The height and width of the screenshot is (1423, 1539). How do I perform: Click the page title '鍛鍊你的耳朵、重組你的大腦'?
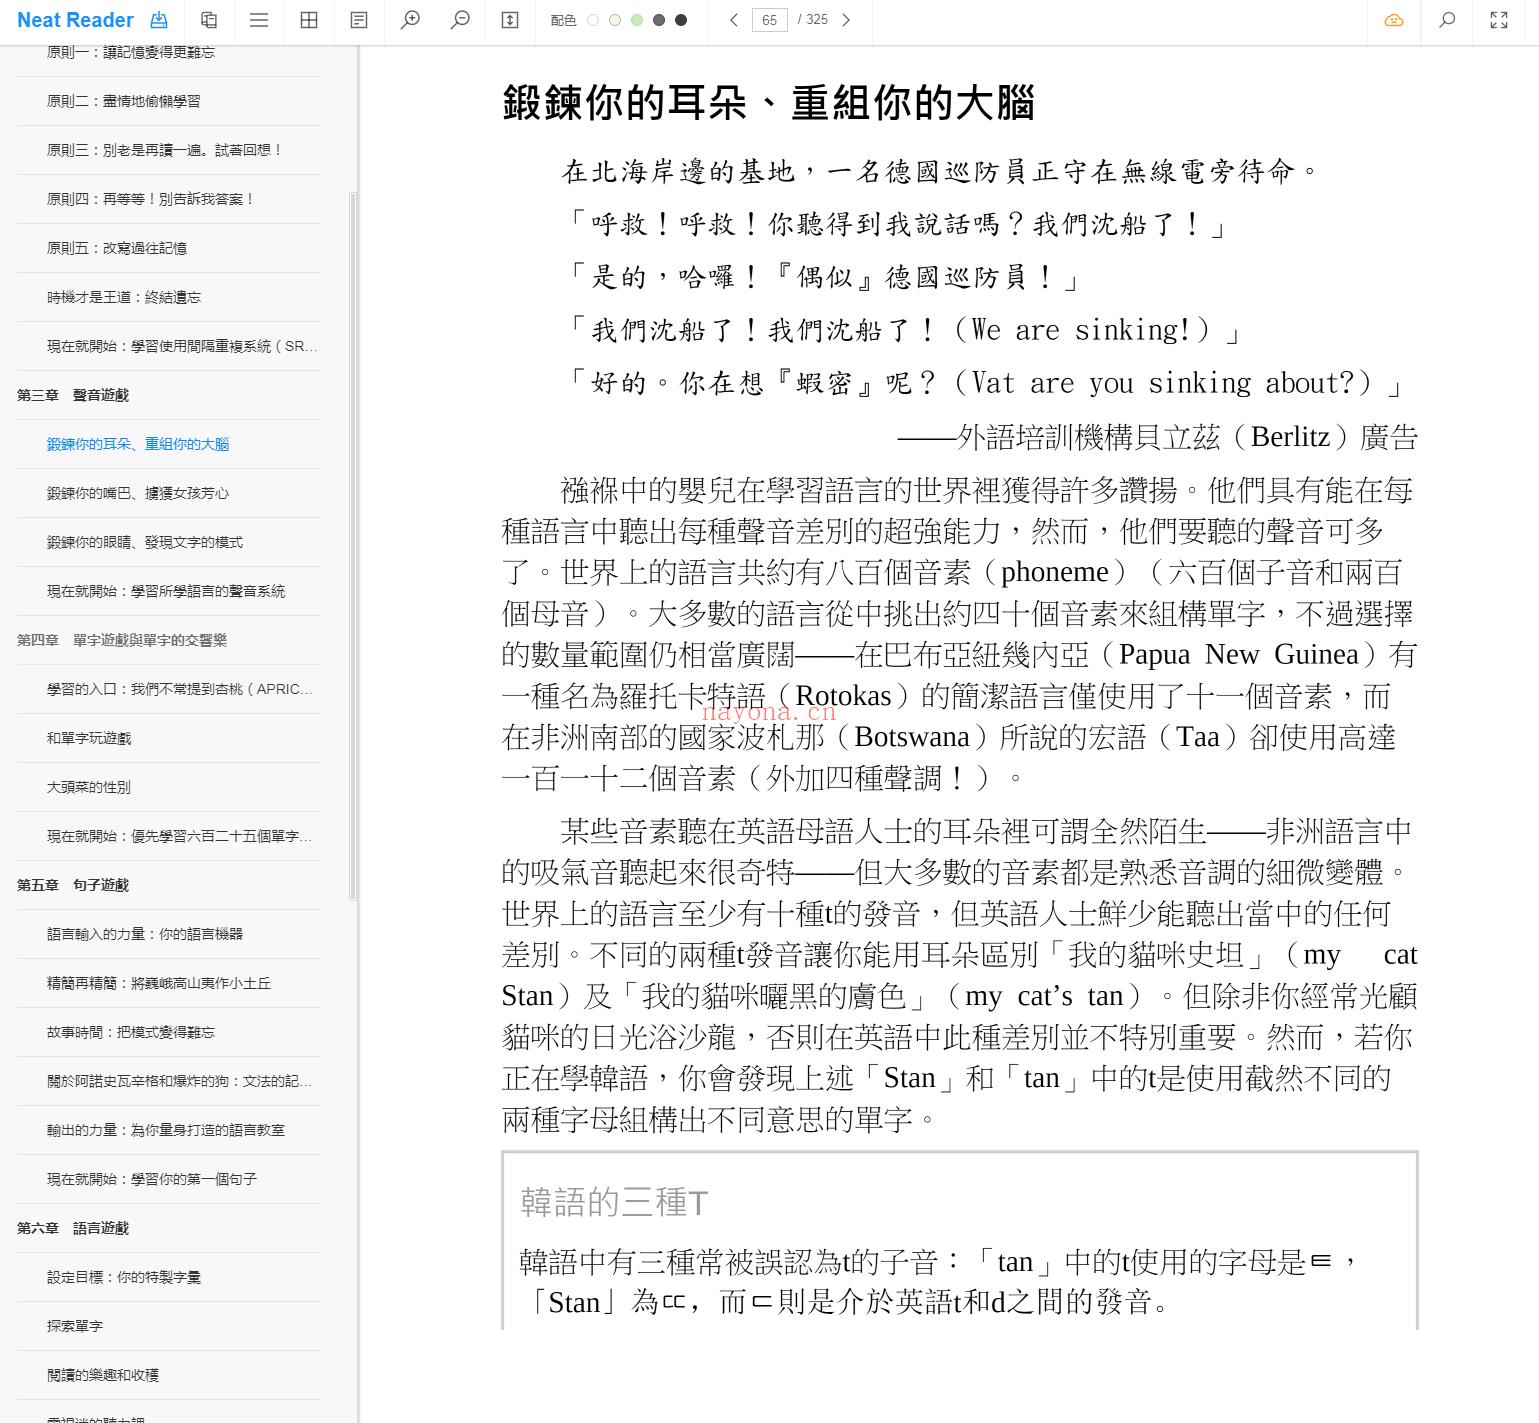tap(768, 103)
